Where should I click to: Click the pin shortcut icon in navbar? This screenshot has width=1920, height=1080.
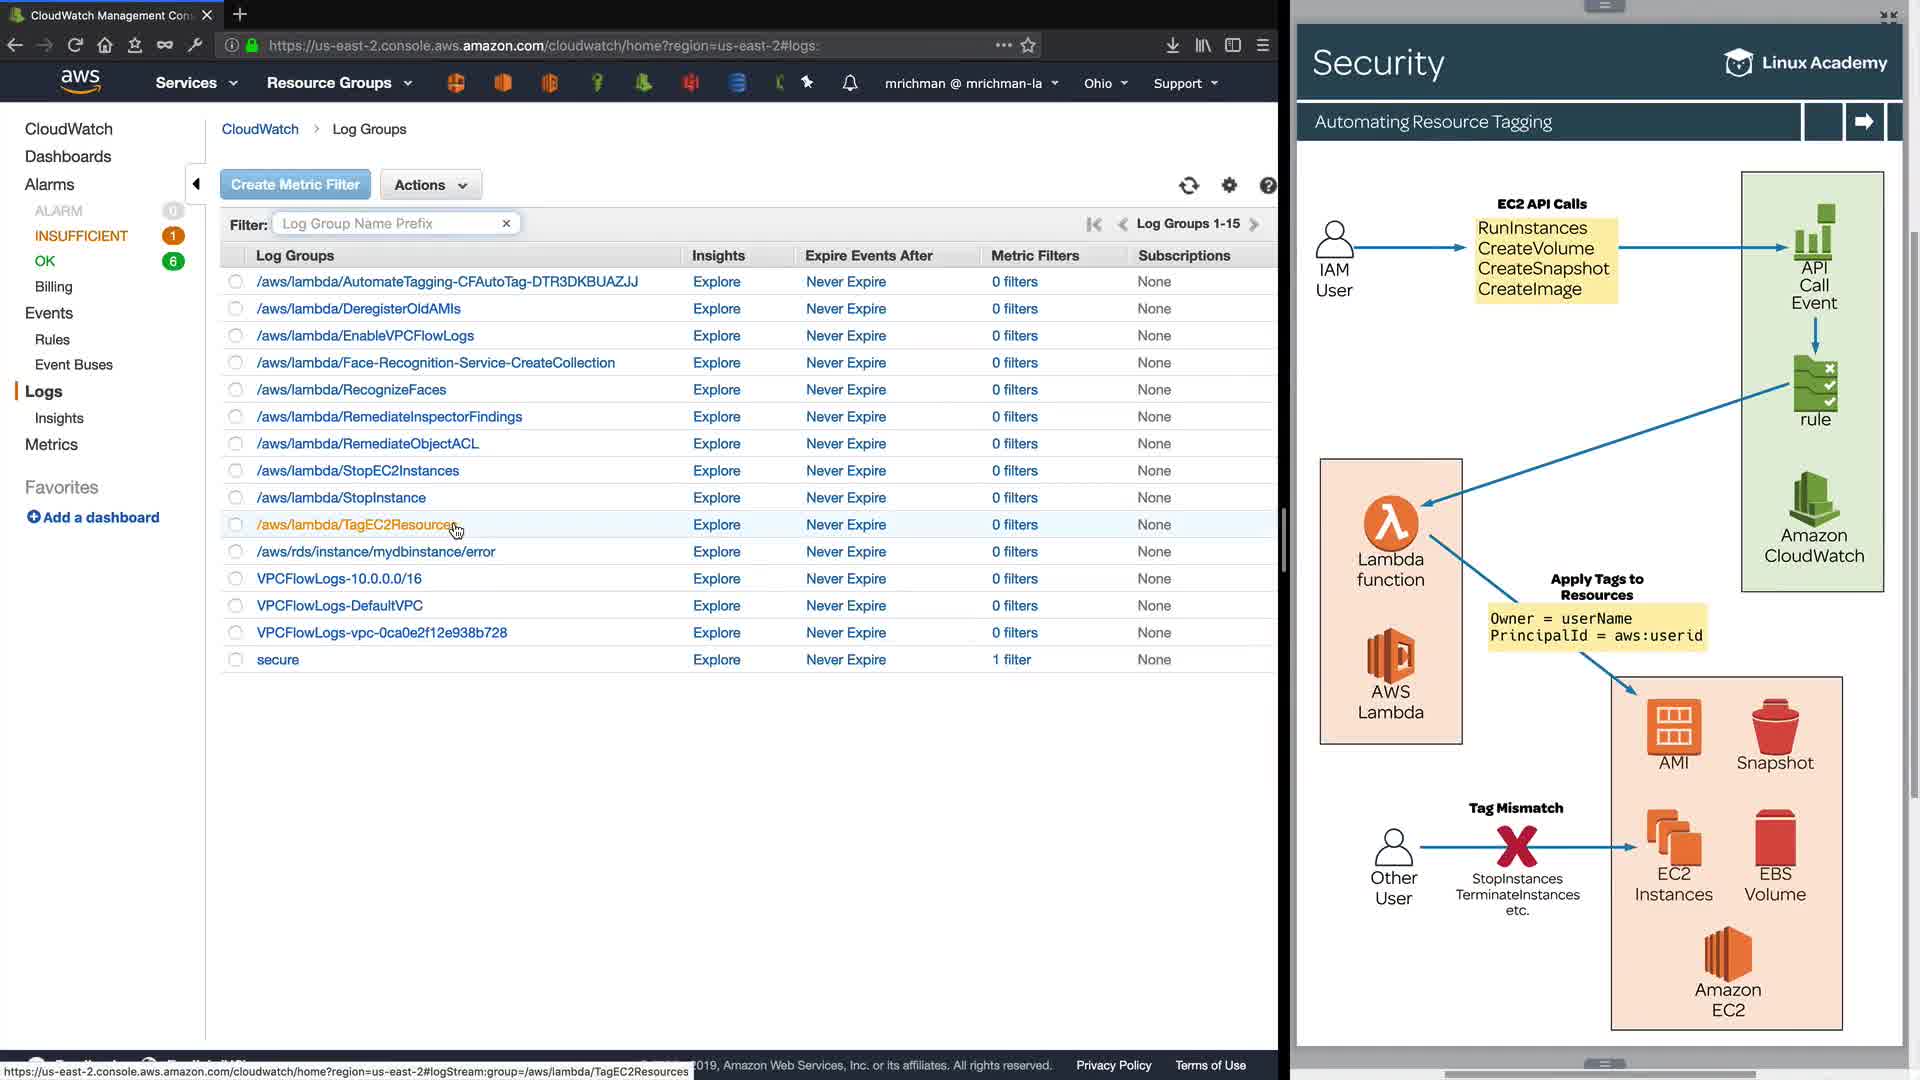pos(807,83)
